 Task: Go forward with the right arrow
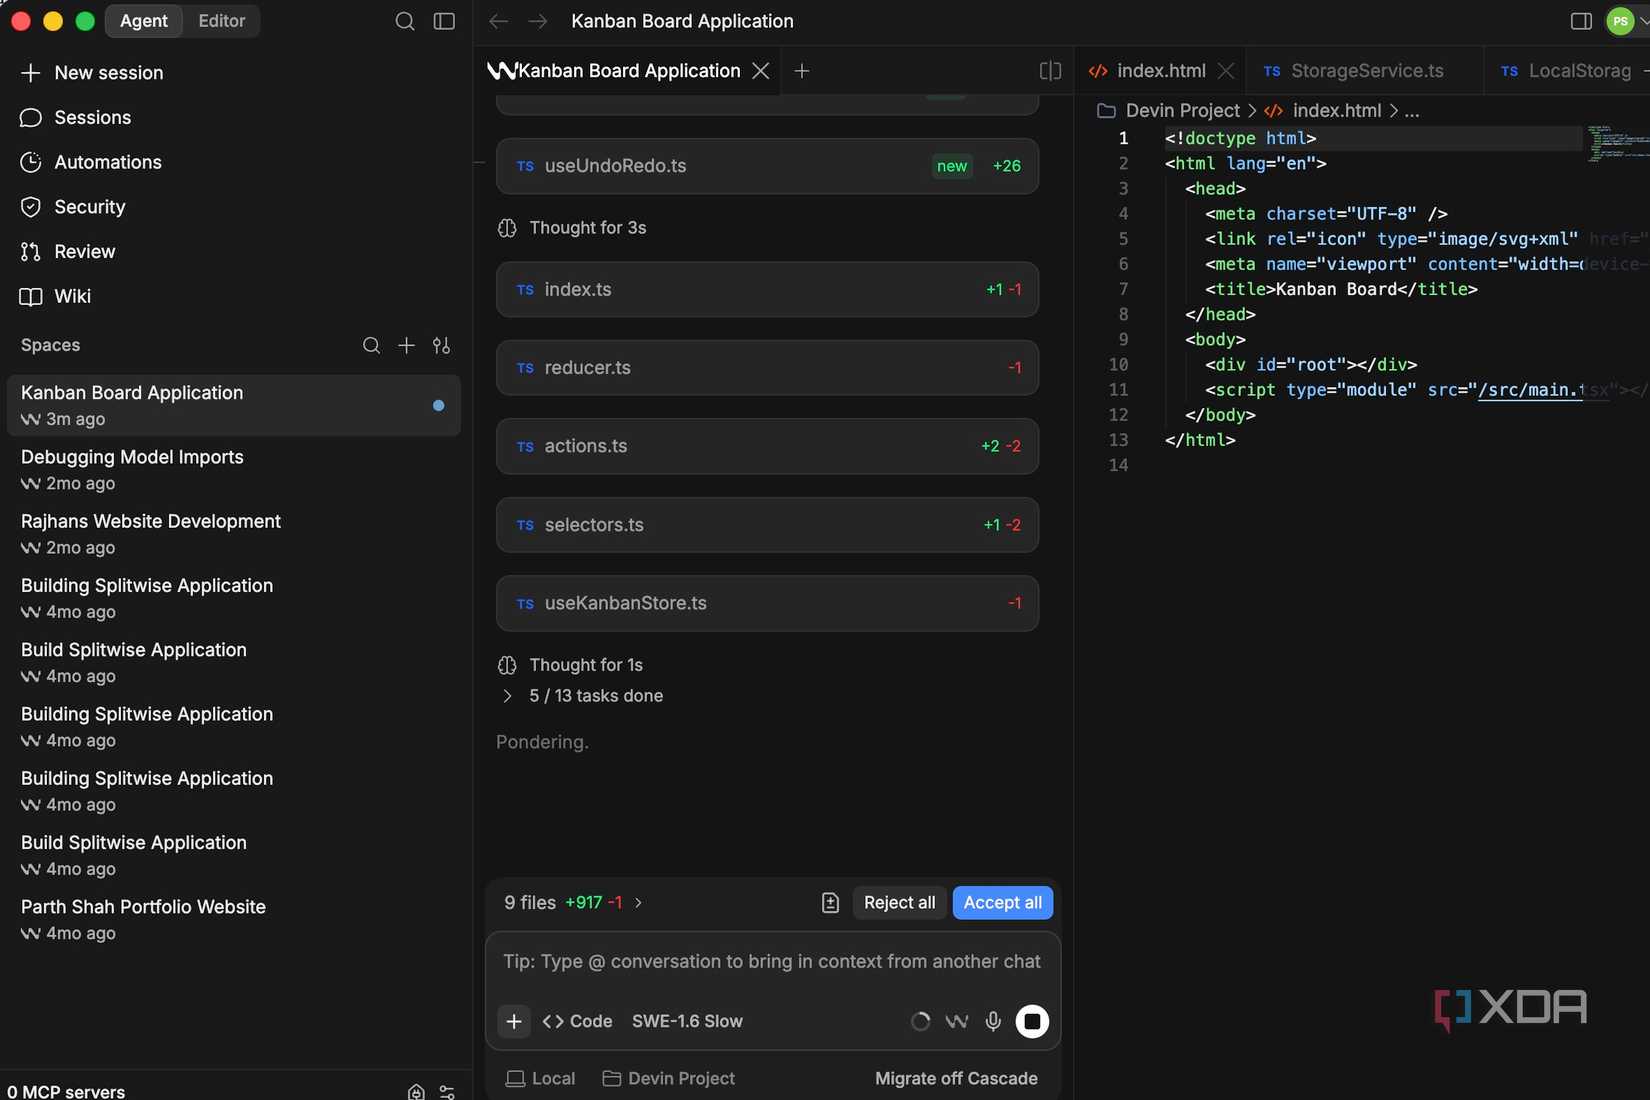tap(538, 21)
